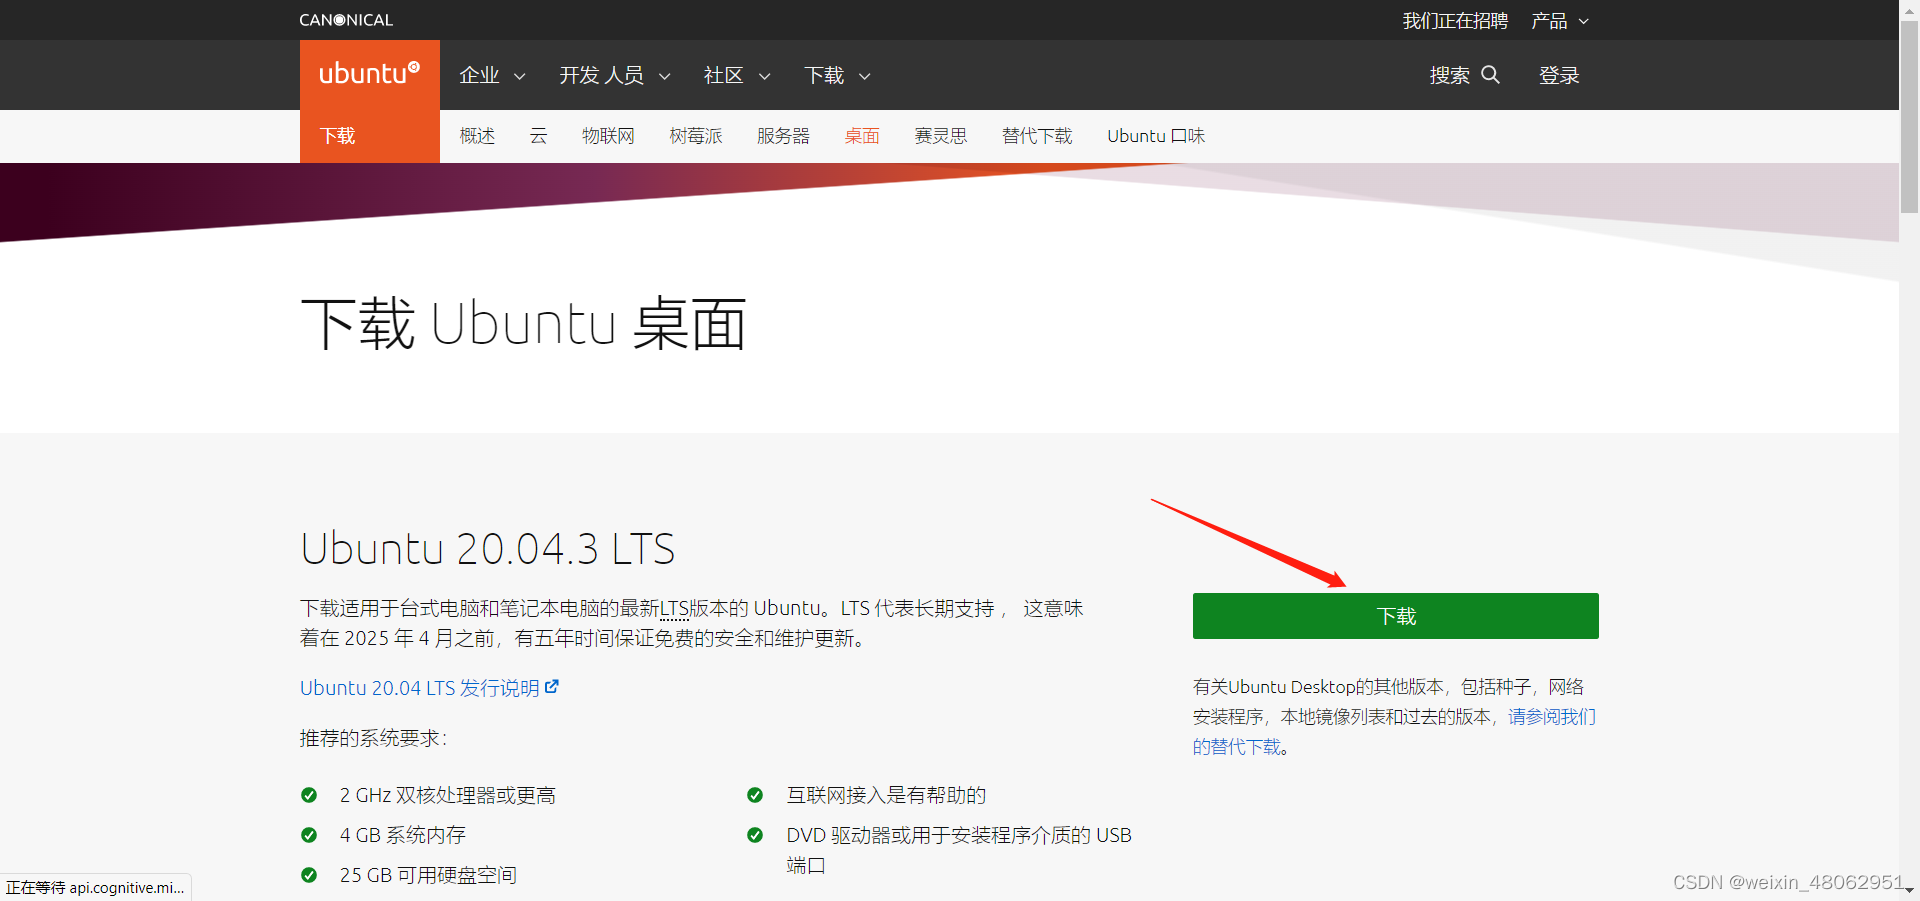Expand the 社区 dropdown menu
Image resolution: width=1920 pixels, height=901 pixels.
tap(737, 75)
